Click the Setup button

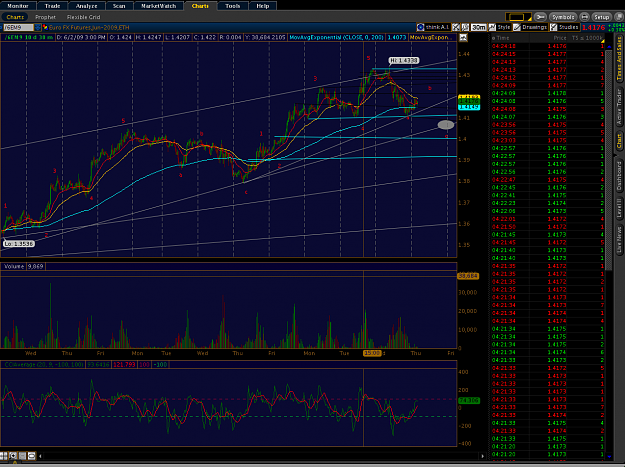tap(601, 17)
